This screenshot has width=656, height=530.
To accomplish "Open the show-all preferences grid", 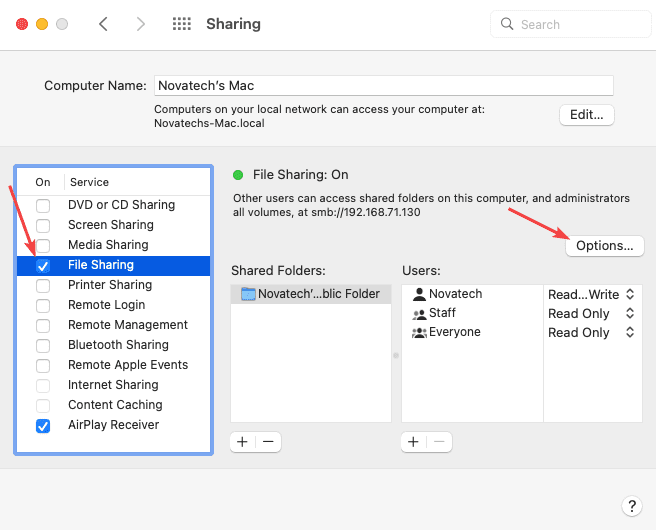I will click(182, 24).
